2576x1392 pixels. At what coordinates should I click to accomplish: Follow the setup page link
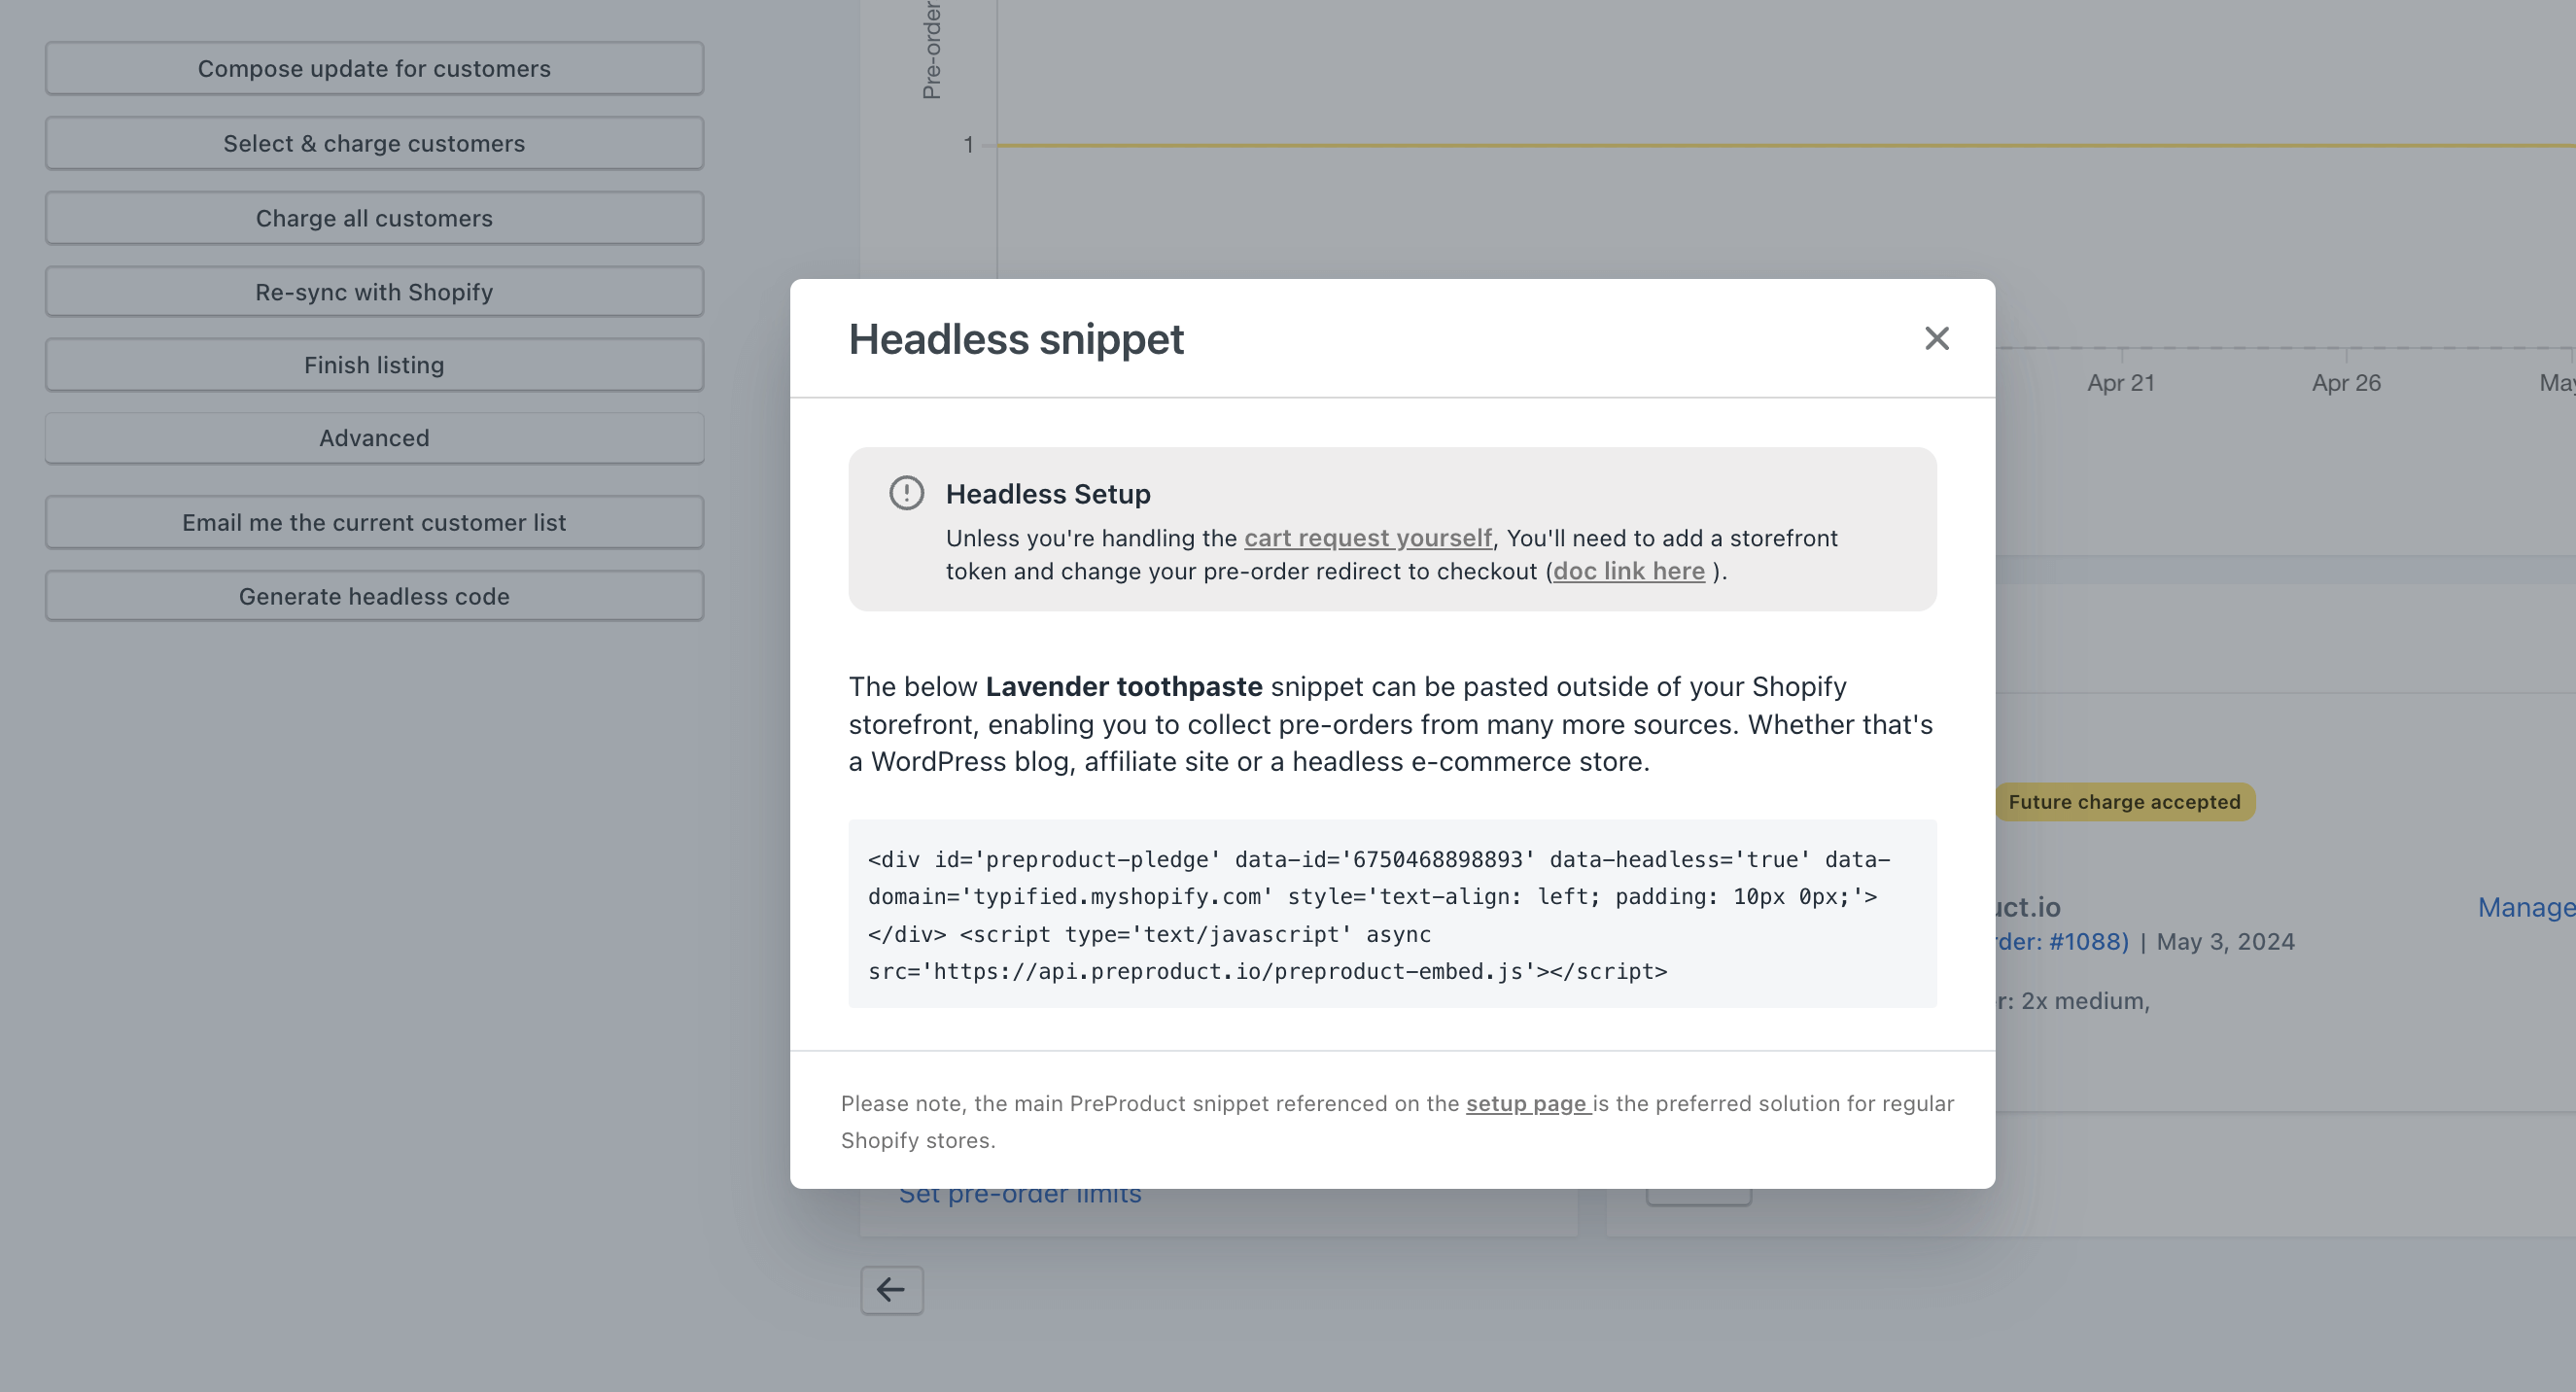[x=1526, y=1103]
